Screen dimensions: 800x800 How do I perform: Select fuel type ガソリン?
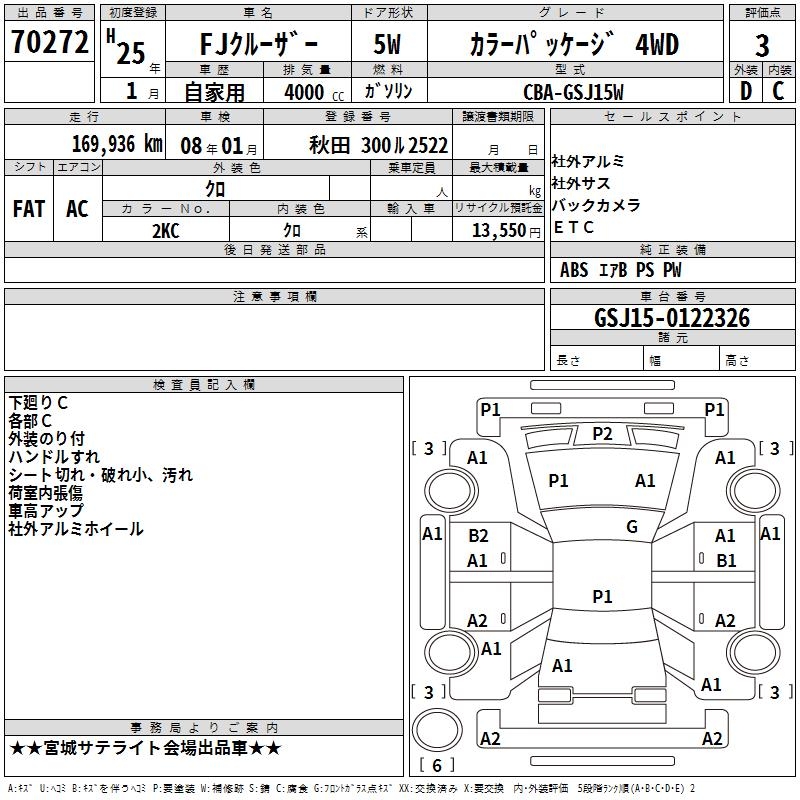388,91
